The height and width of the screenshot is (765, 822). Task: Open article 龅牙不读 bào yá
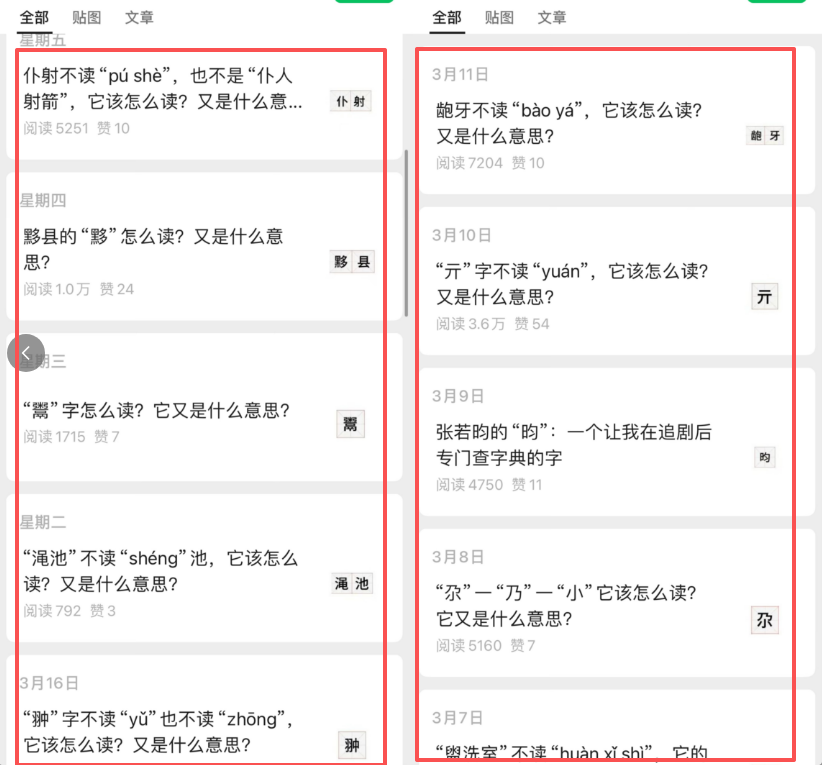tap(569, 123)
